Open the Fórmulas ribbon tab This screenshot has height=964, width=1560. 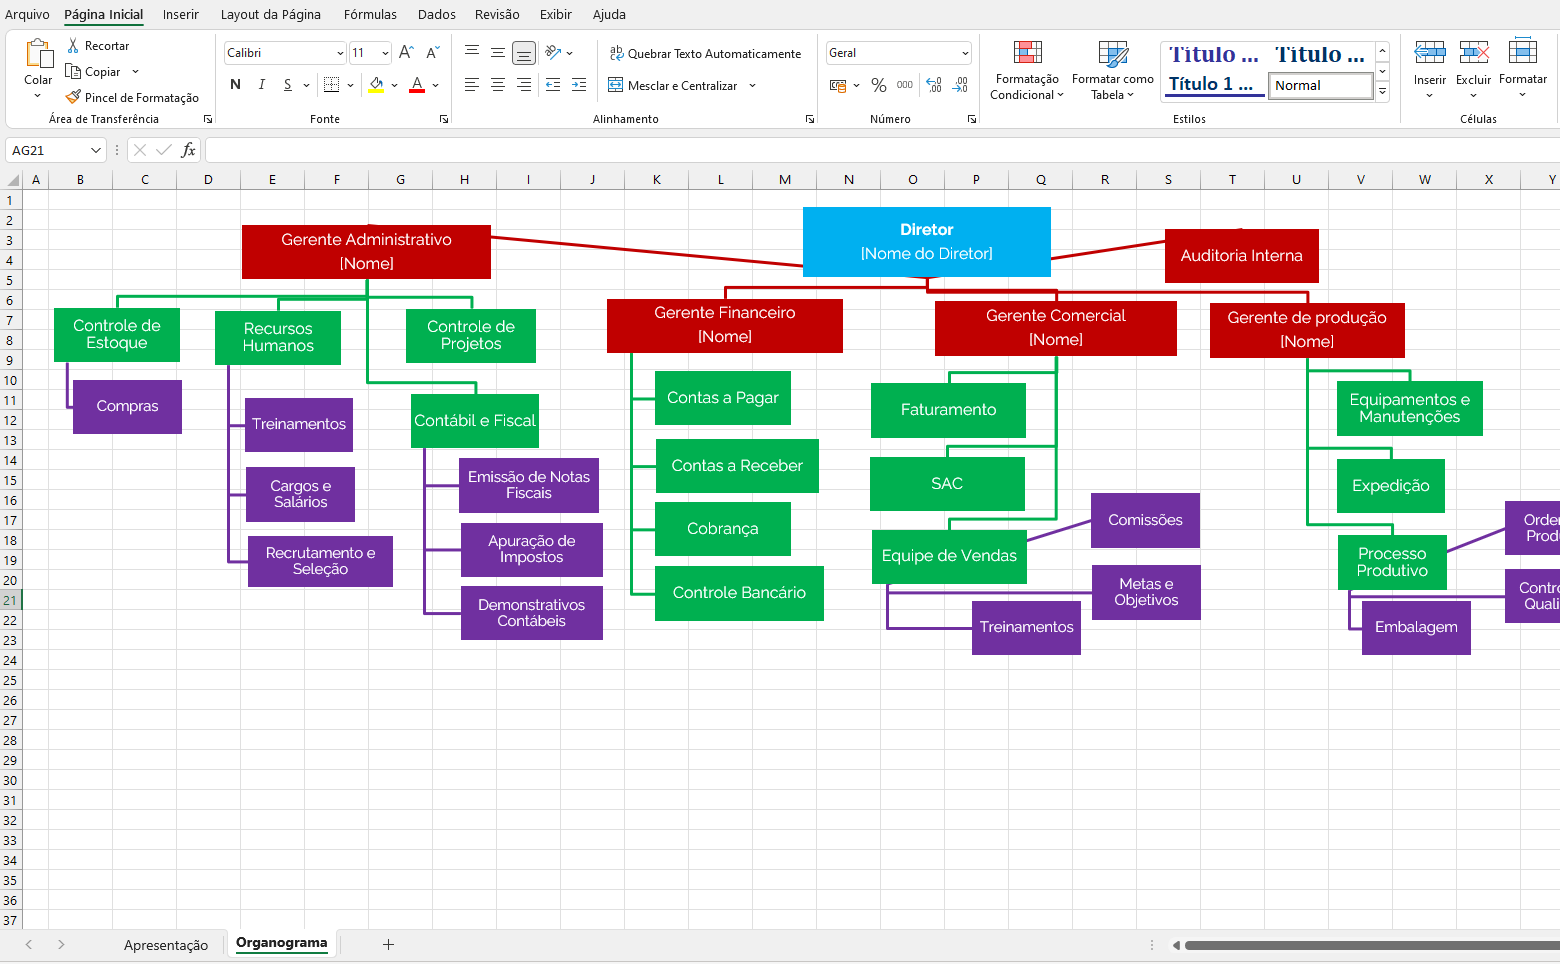(370, 14)
